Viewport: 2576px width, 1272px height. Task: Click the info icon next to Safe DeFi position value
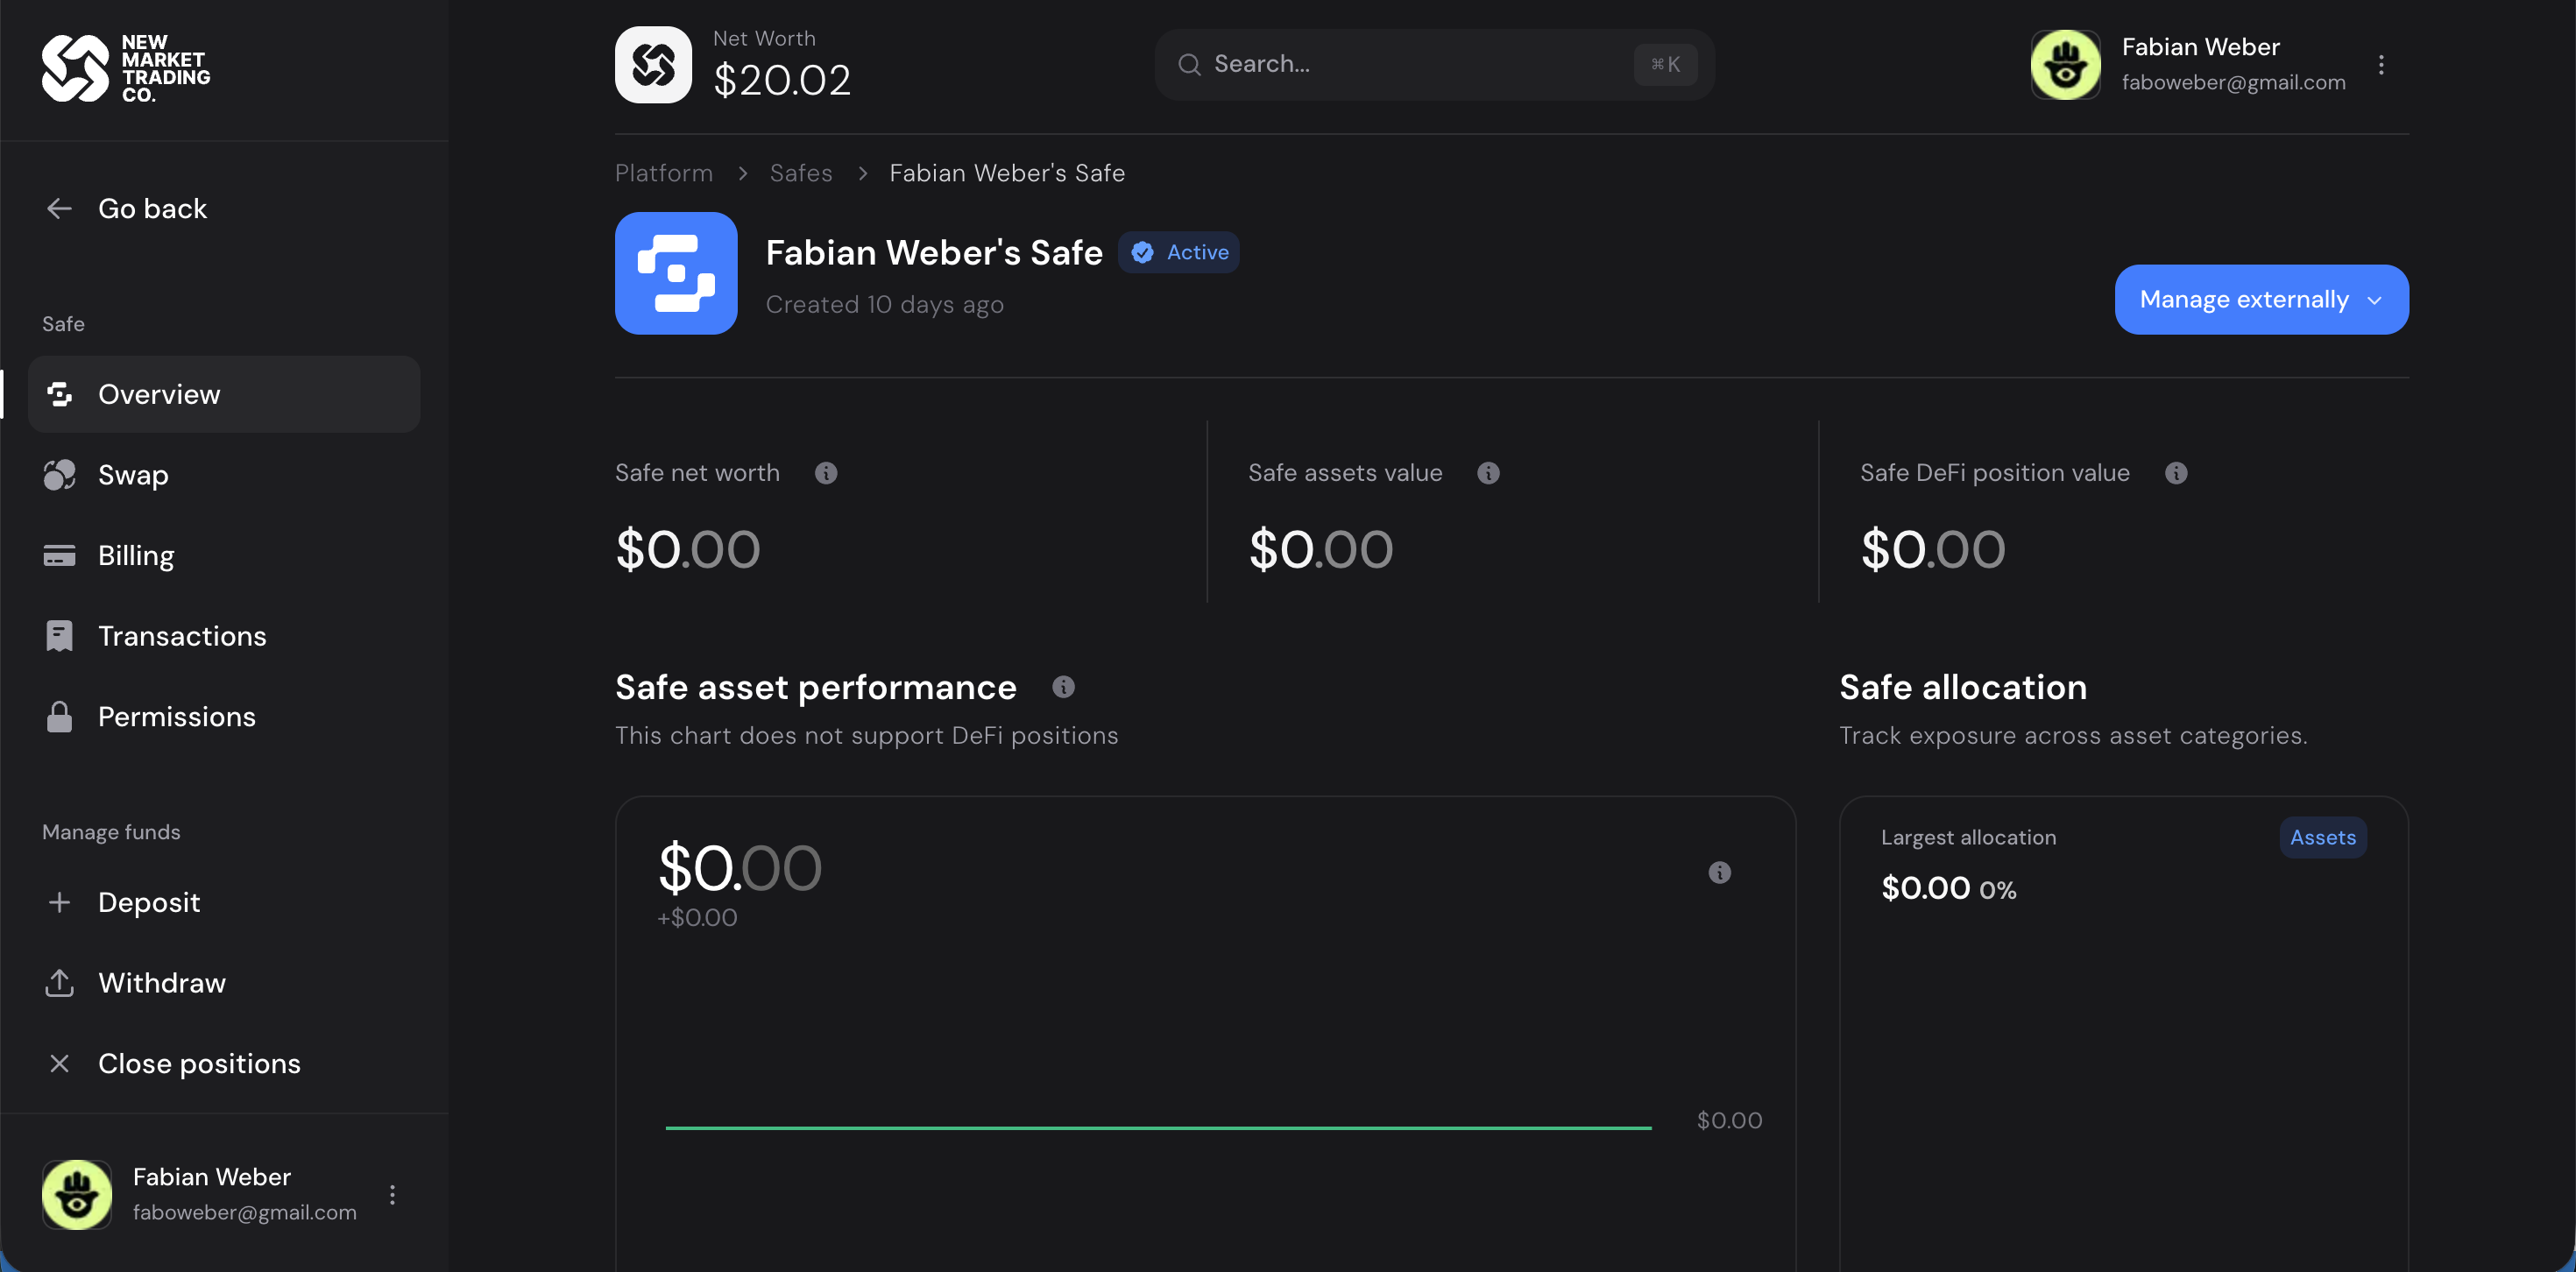[2177, 473]
